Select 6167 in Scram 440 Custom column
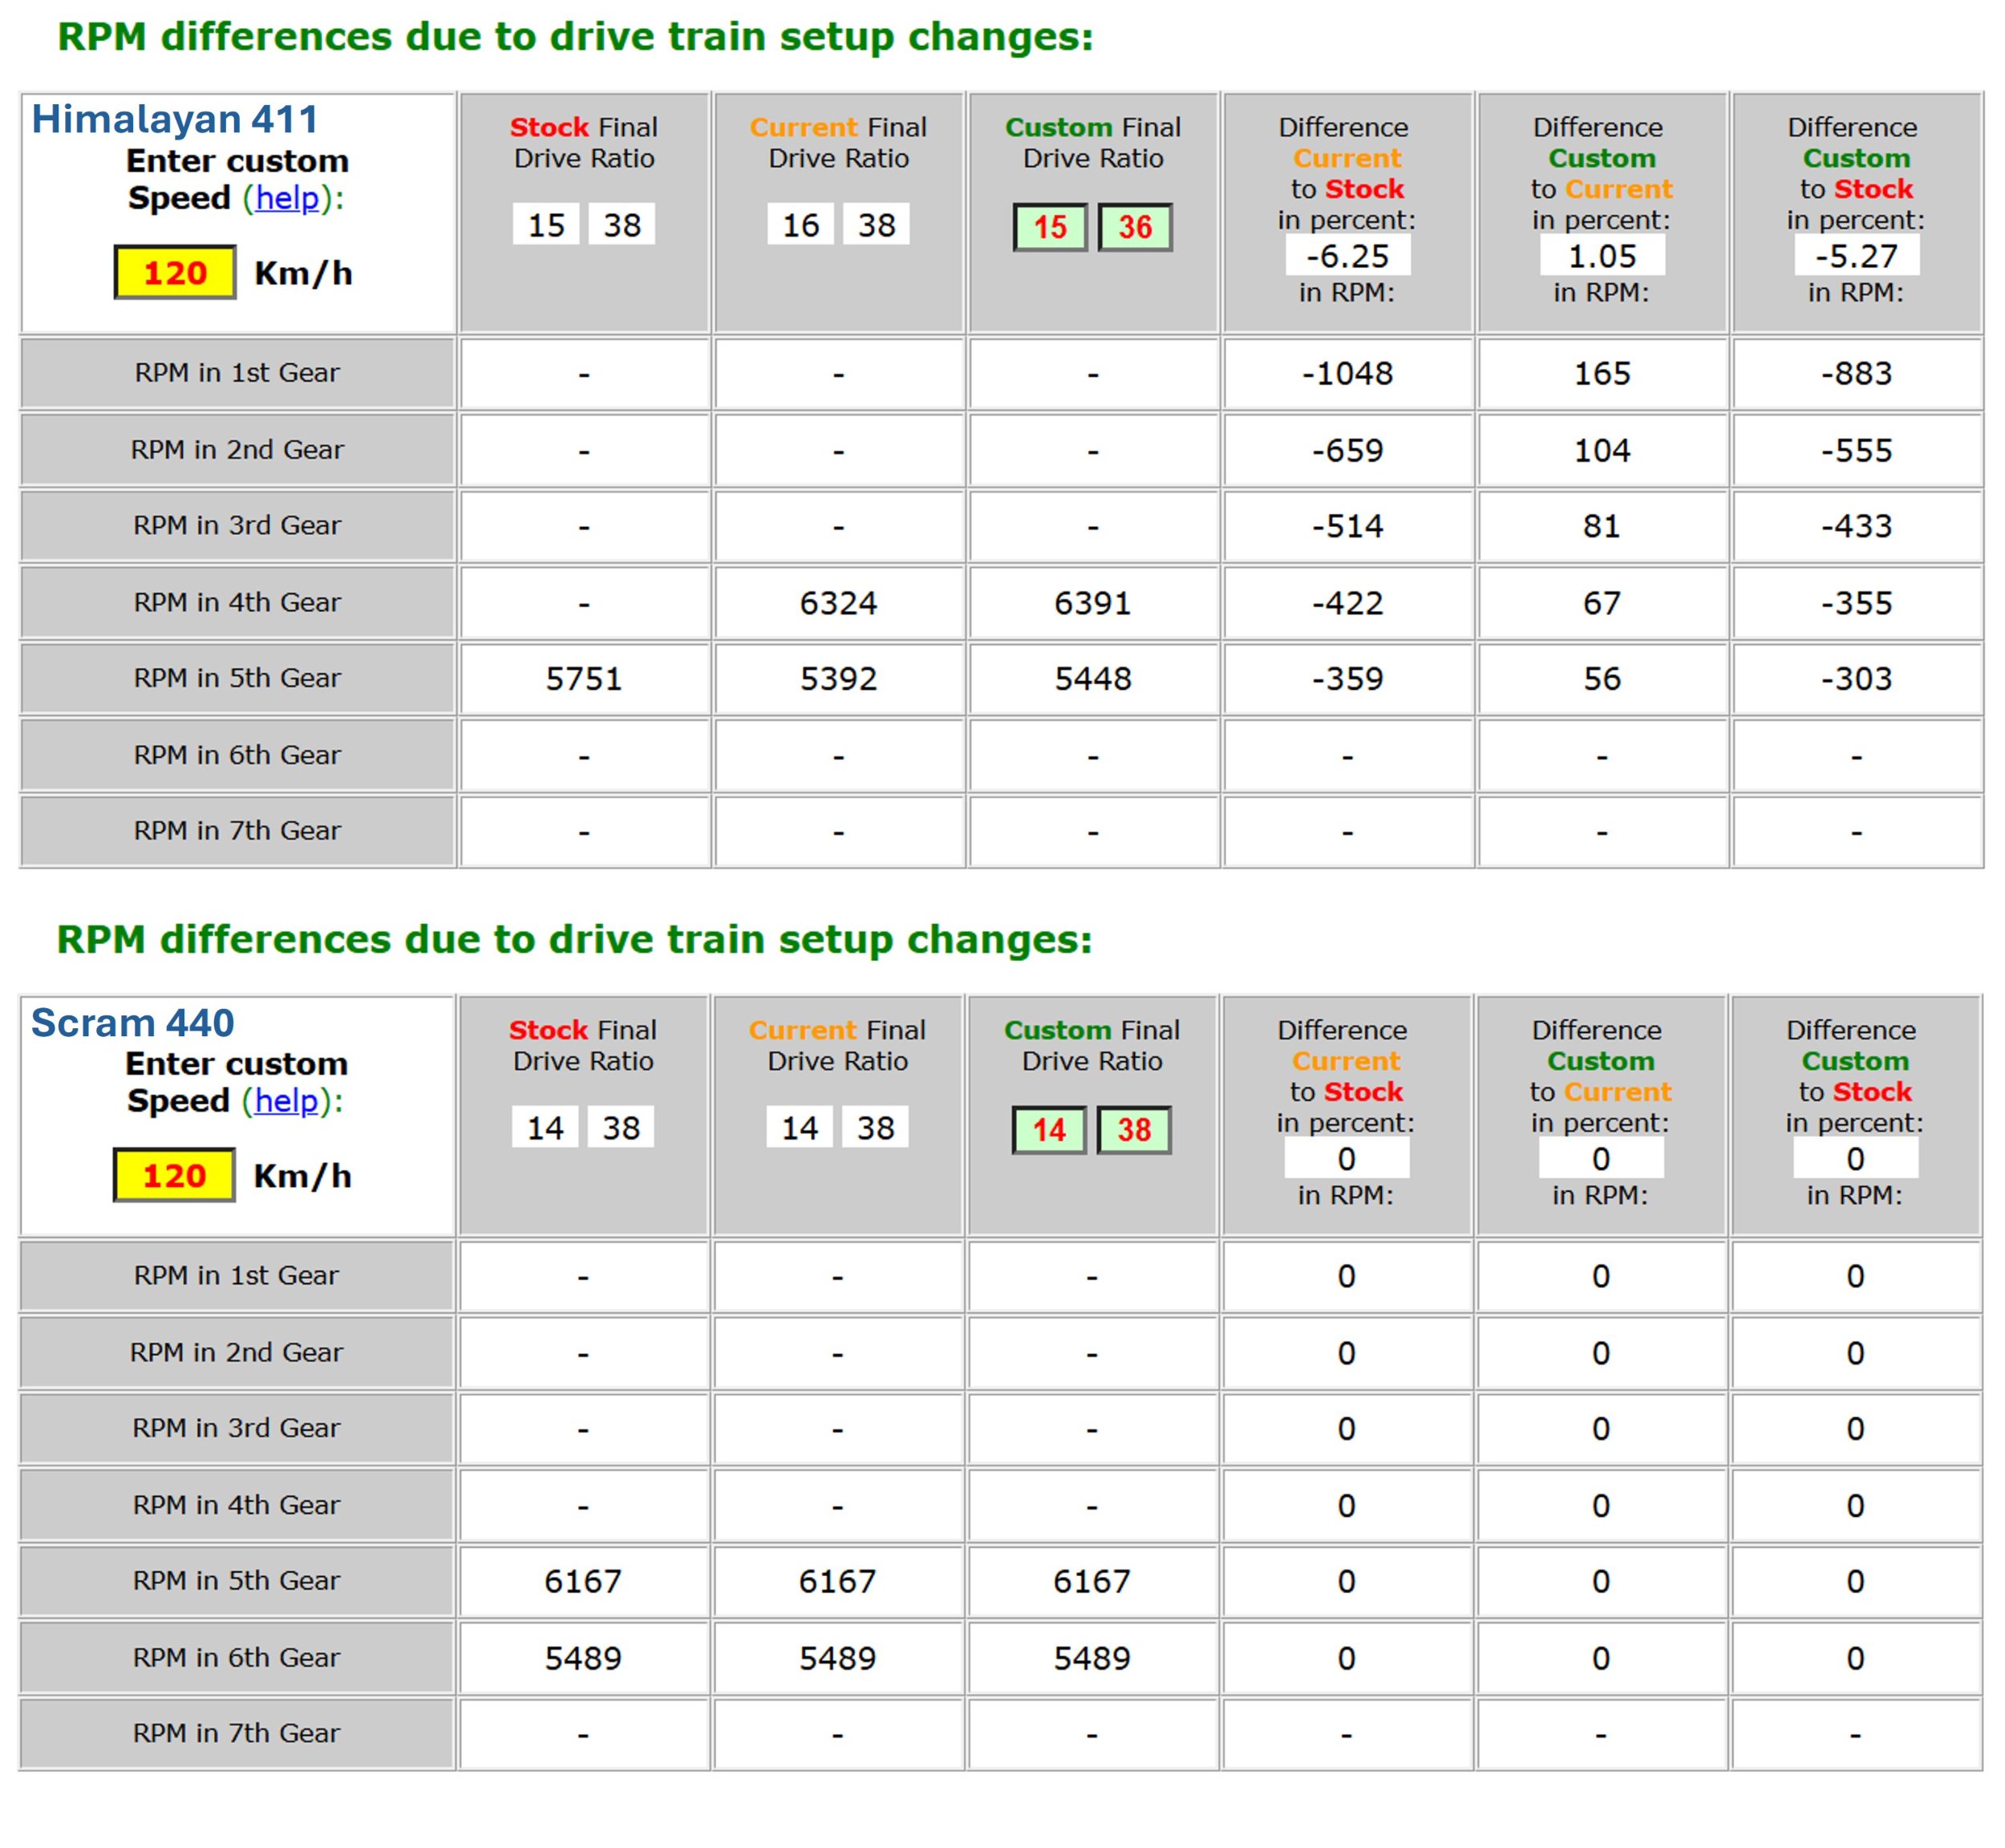 tap(1092, 1582)
